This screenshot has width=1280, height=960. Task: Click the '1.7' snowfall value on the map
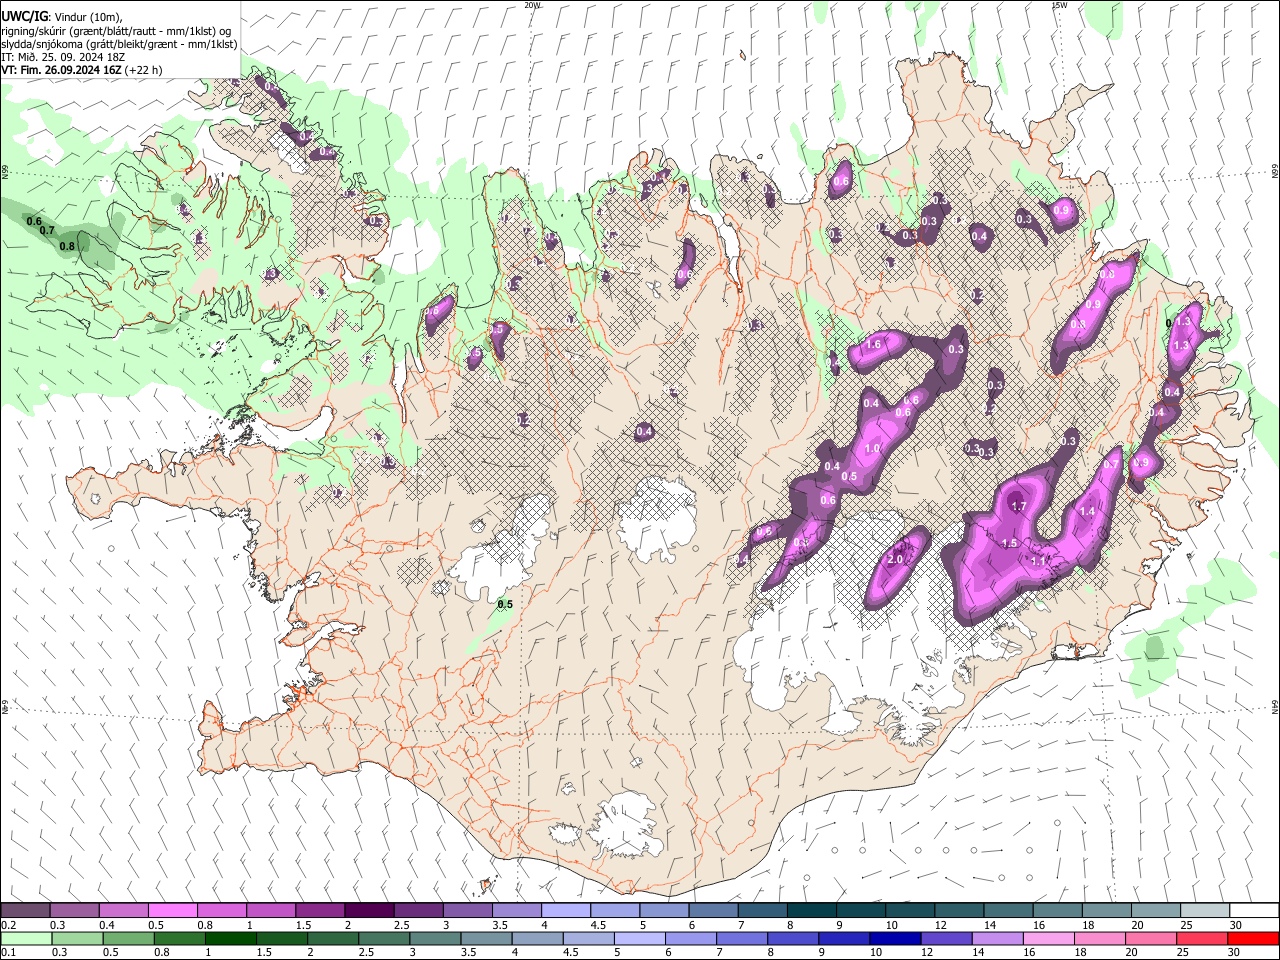1019,507
